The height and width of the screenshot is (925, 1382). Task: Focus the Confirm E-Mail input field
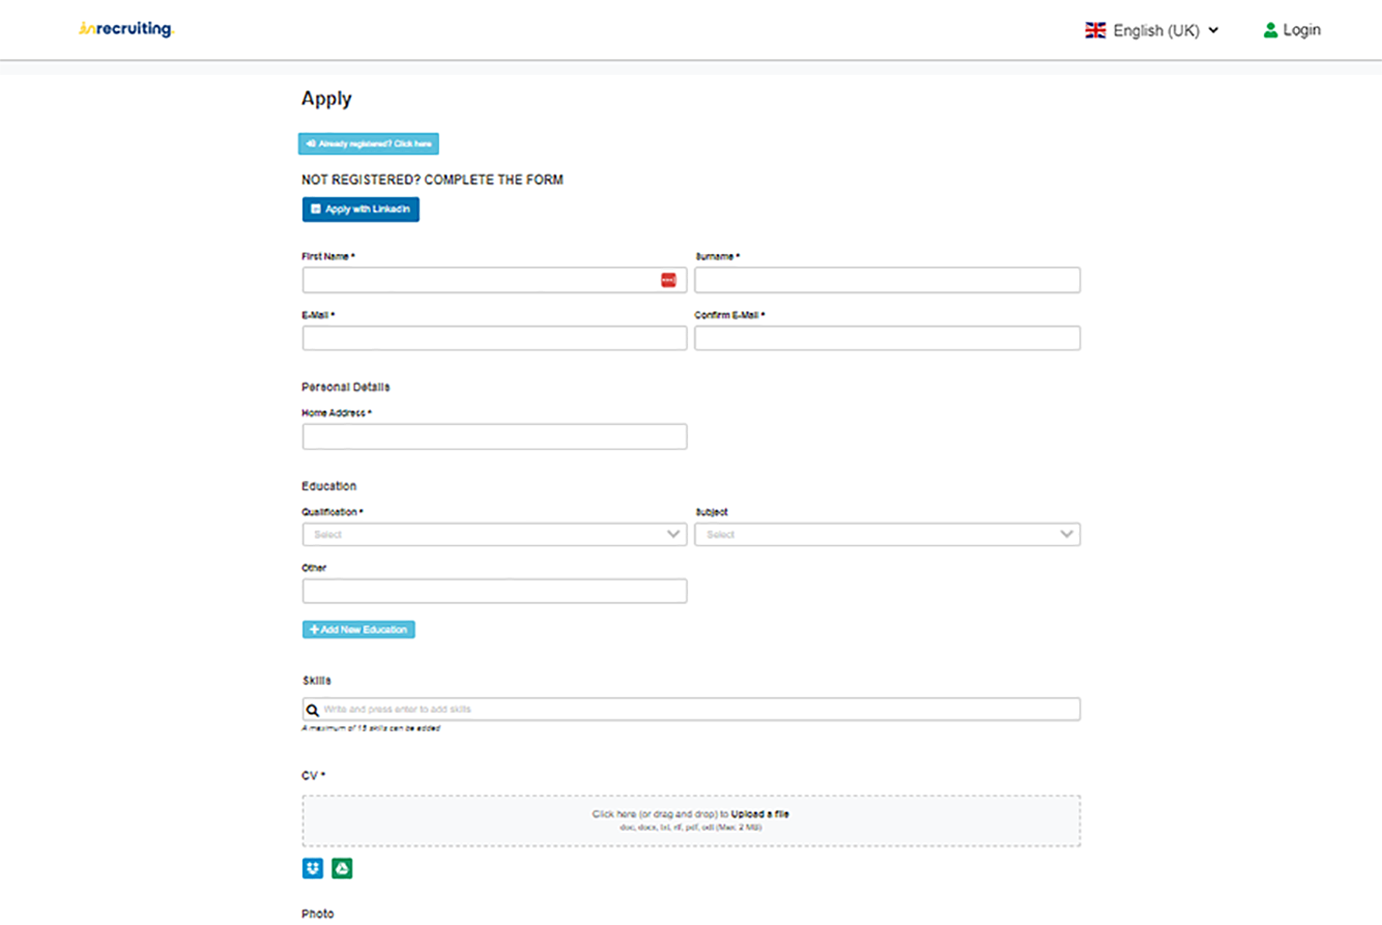887,338
